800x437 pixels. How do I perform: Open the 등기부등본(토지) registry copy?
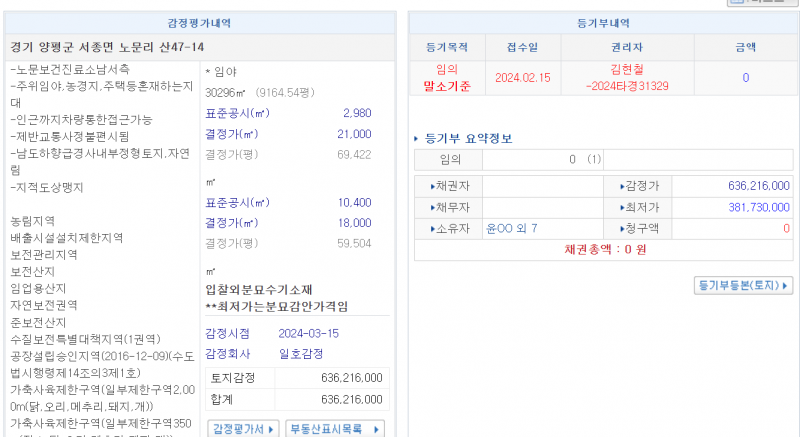(x=743, y=285)
